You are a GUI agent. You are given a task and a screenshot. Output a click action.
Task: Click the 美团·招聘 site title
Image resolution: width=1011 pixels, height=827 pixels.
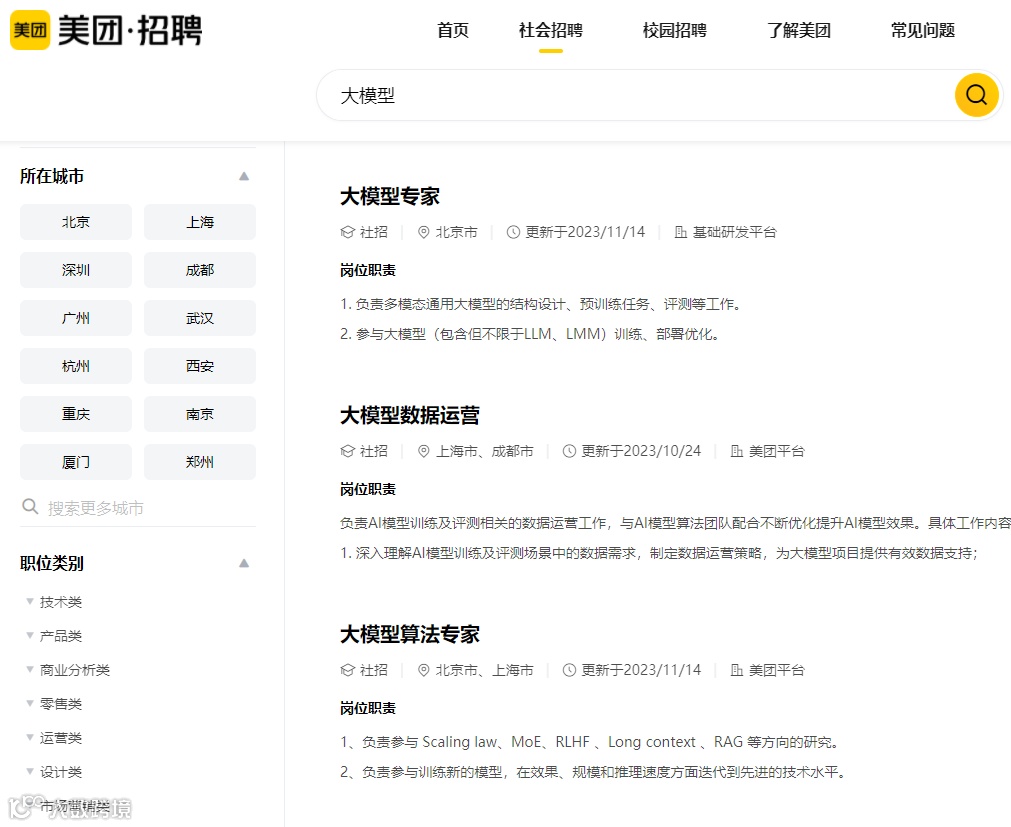(x=130, y=30)
